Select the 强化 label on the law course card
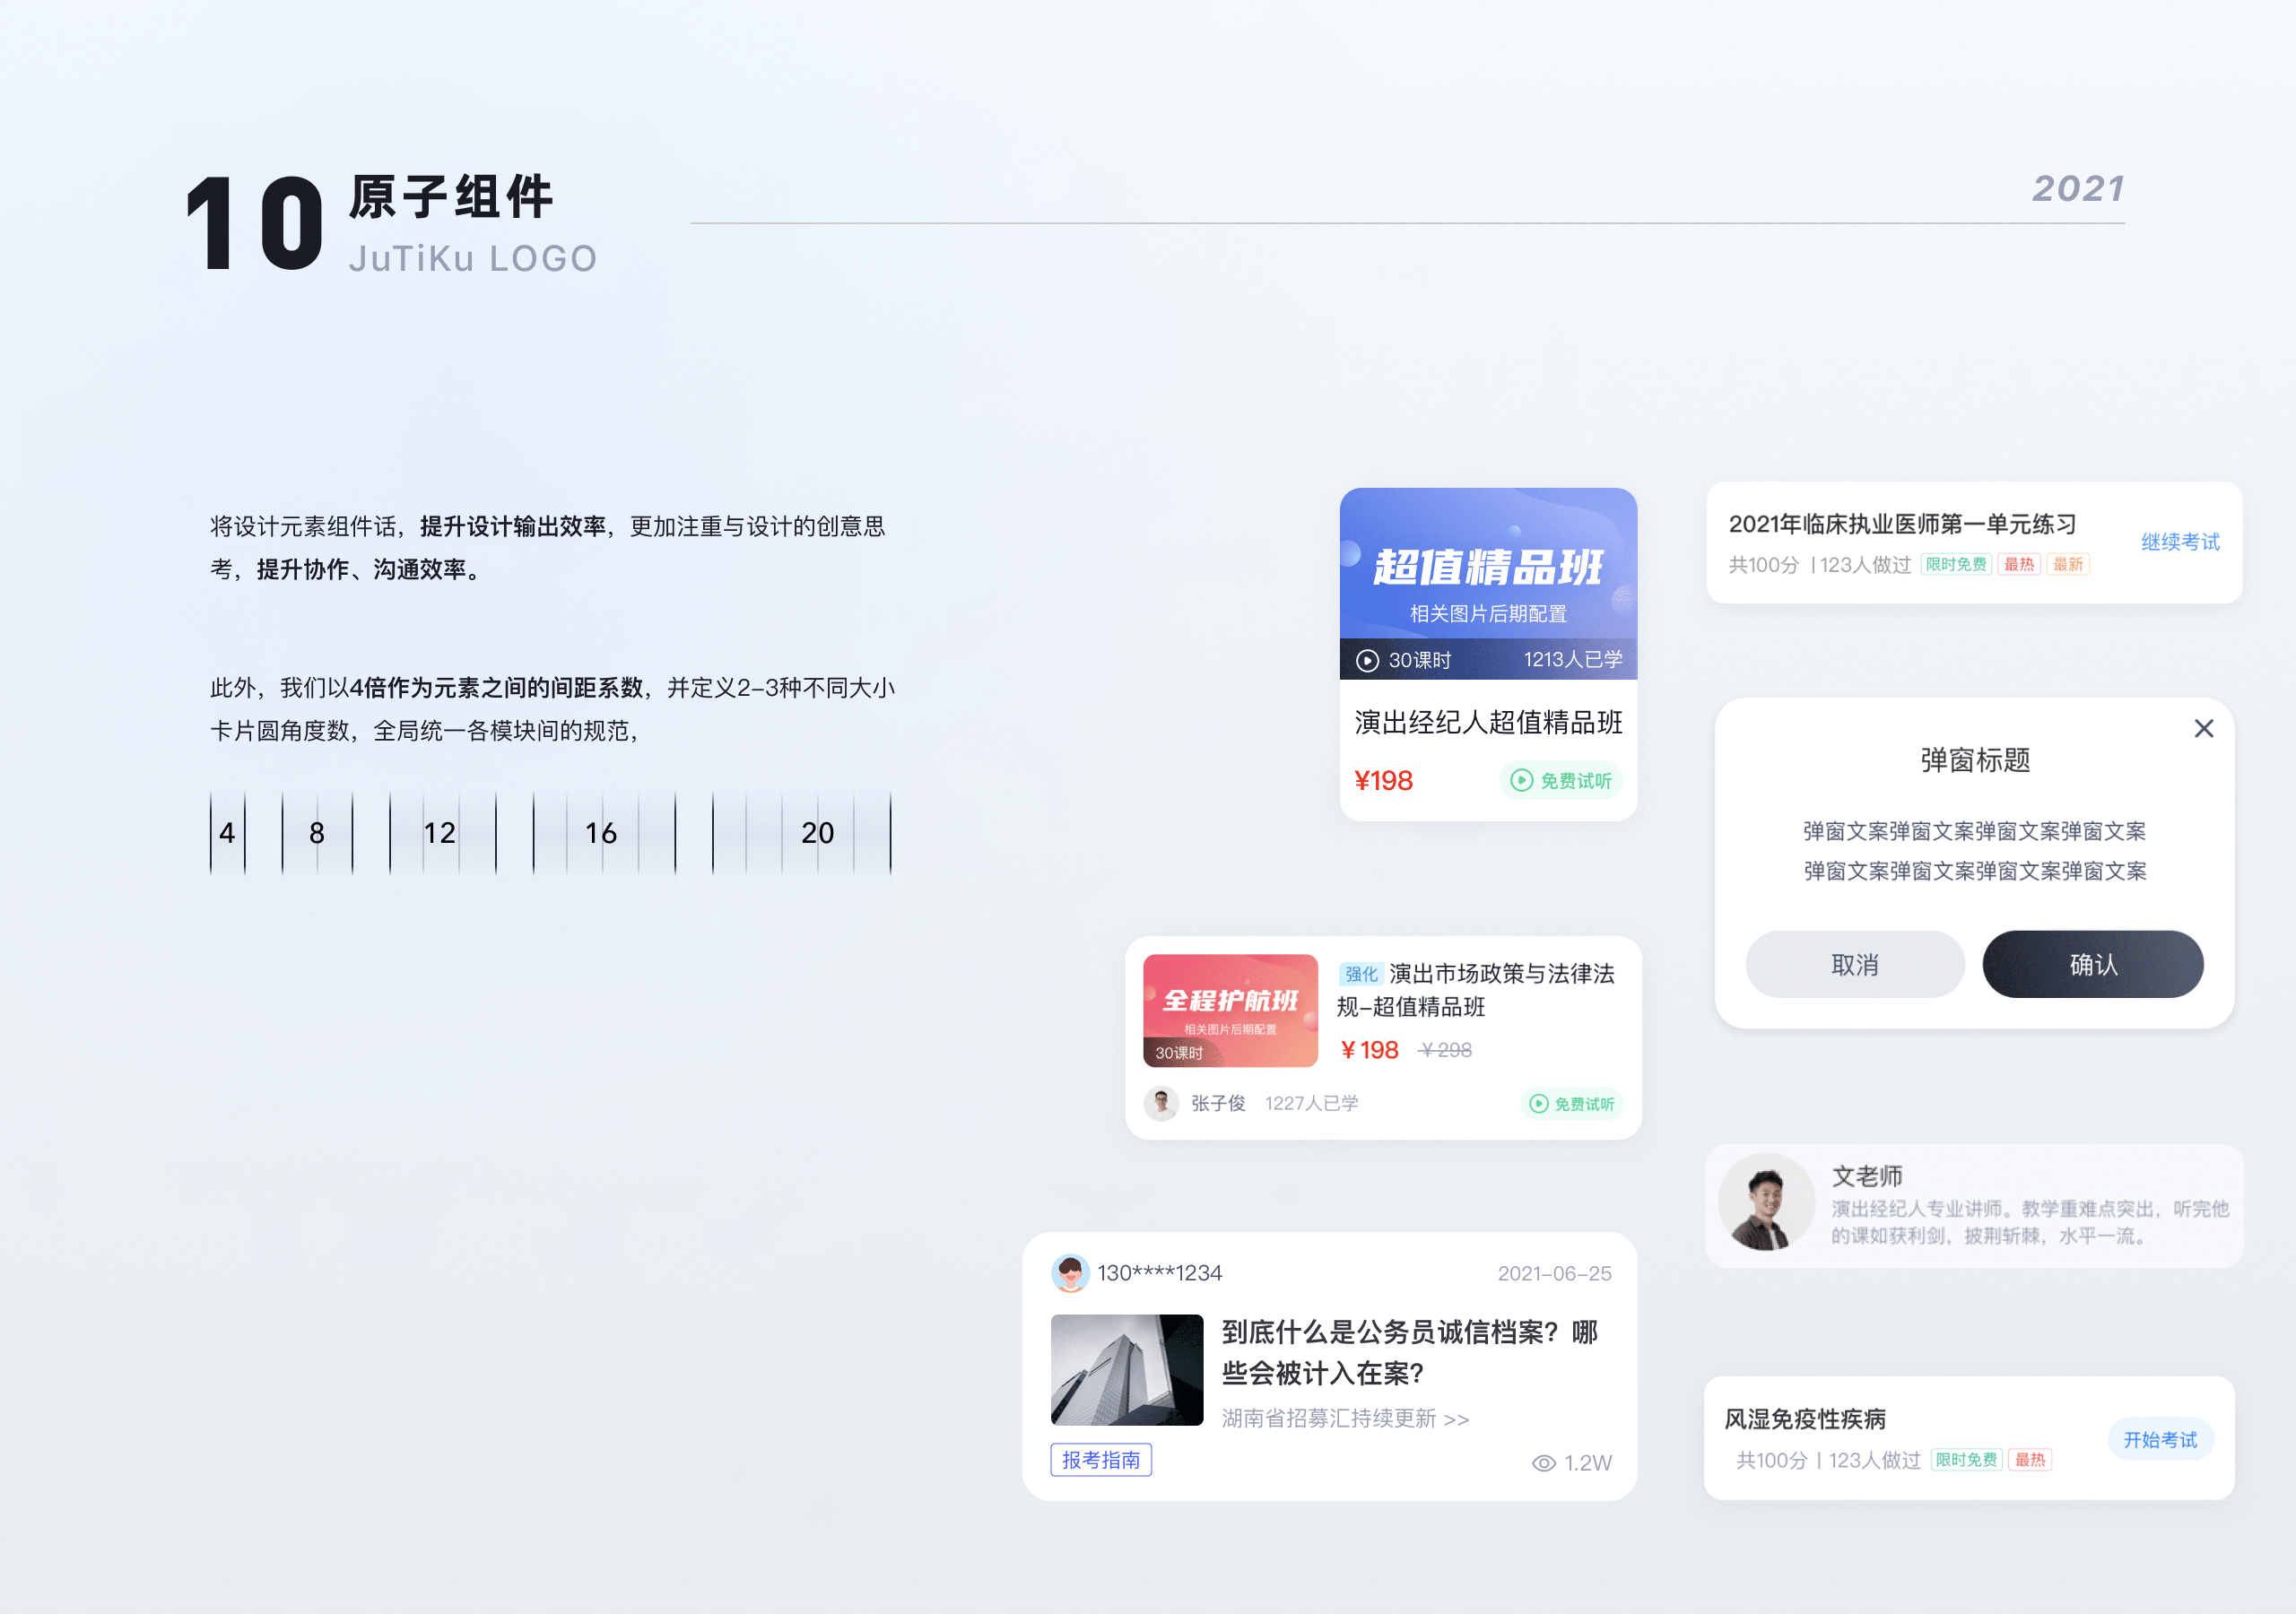This screenshot has height=1614, width=2296. (x=1363, y=973)
